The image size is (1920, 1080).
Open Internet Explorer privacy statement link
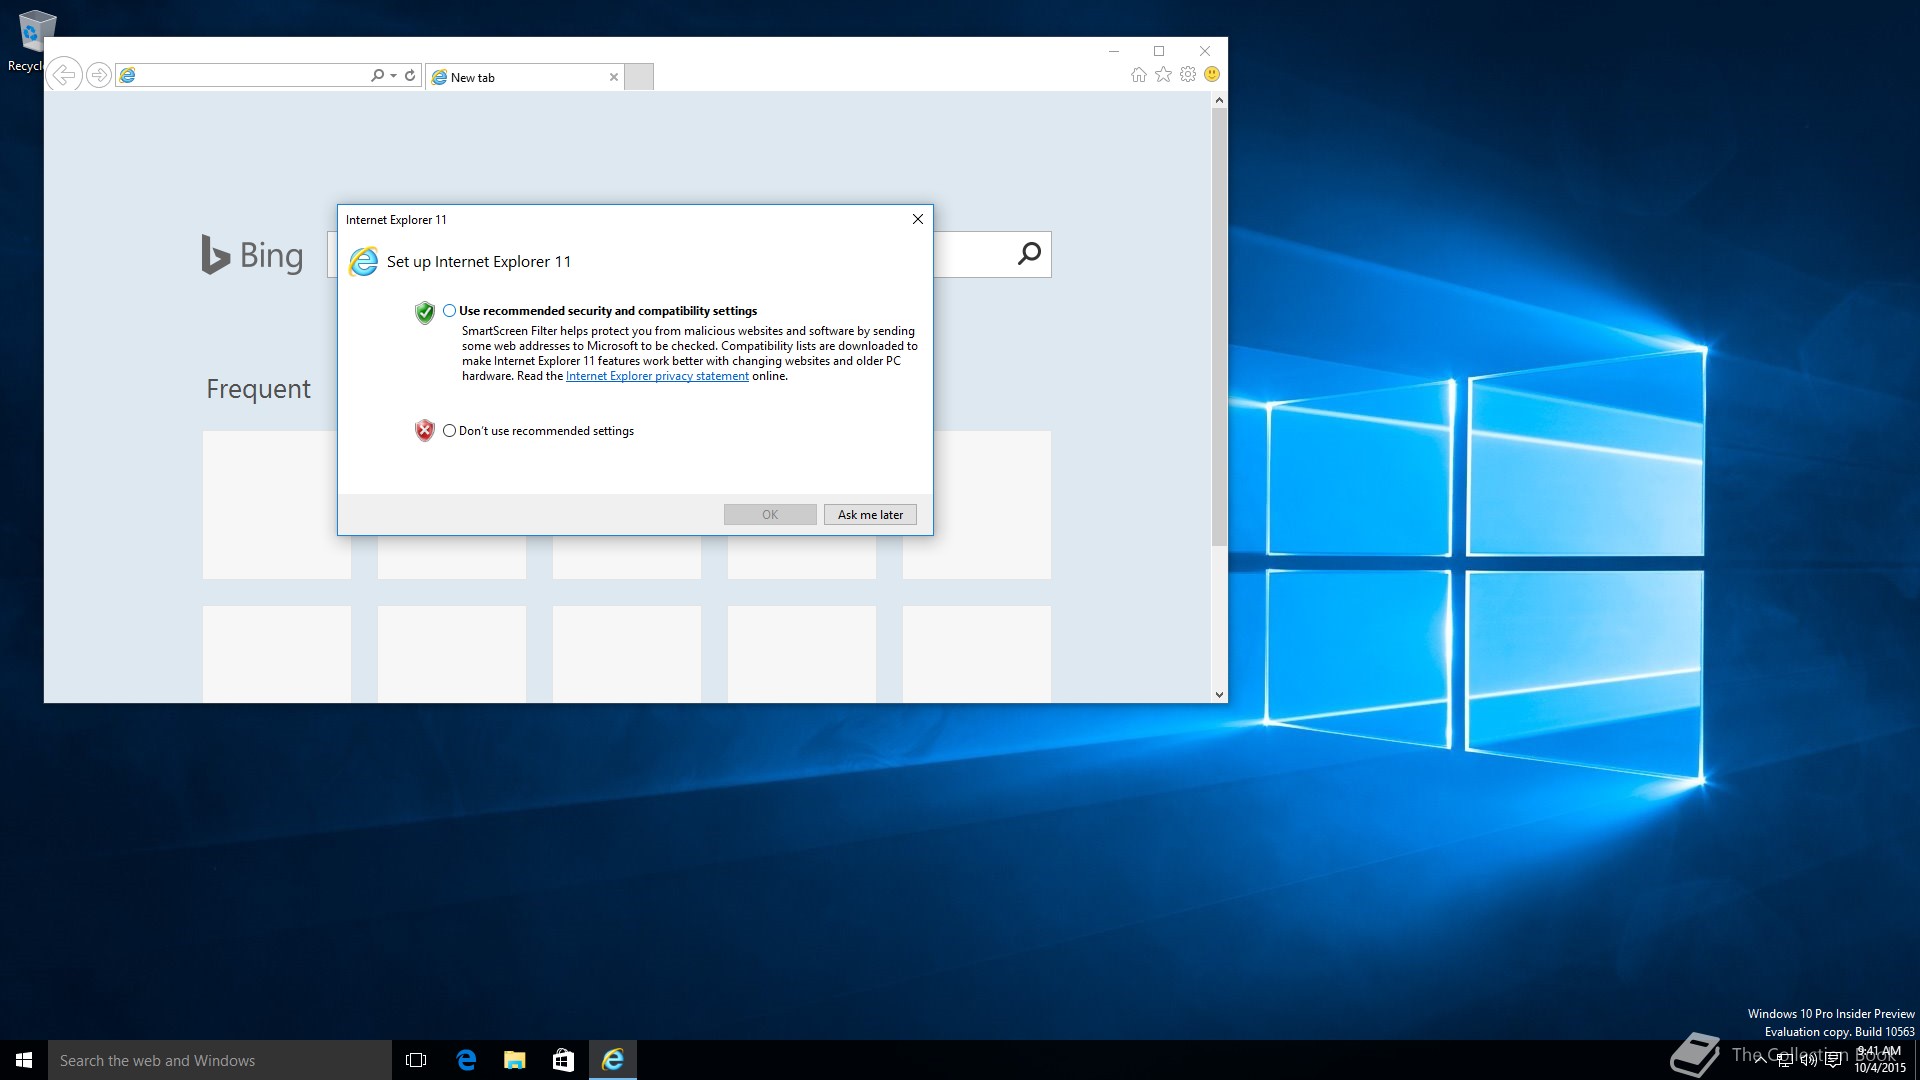tap(657, 376)
